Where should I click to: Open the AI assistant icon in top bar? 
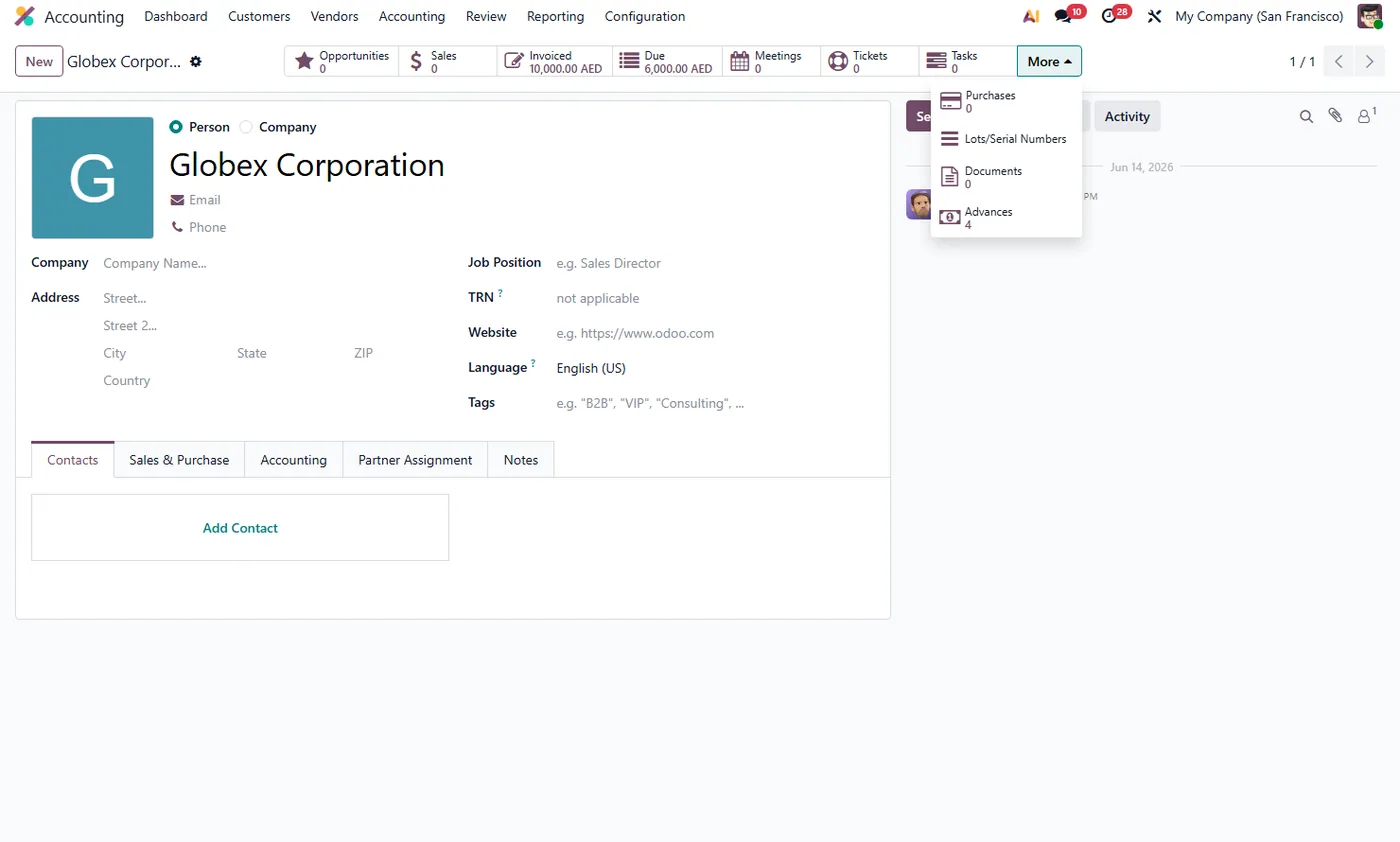(x=1031, y=17)
